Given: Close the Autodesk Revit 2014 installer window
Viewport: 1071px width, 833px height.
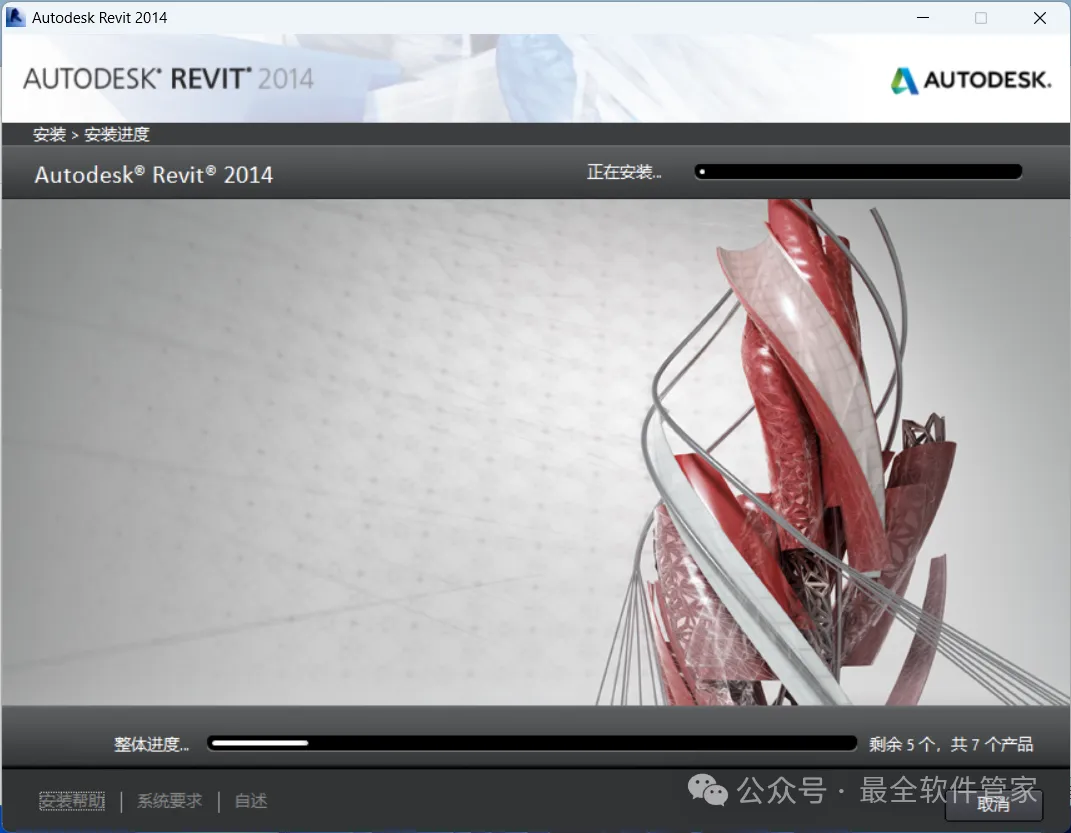Looking at the screenshot, I should (x=1040, y=18).
